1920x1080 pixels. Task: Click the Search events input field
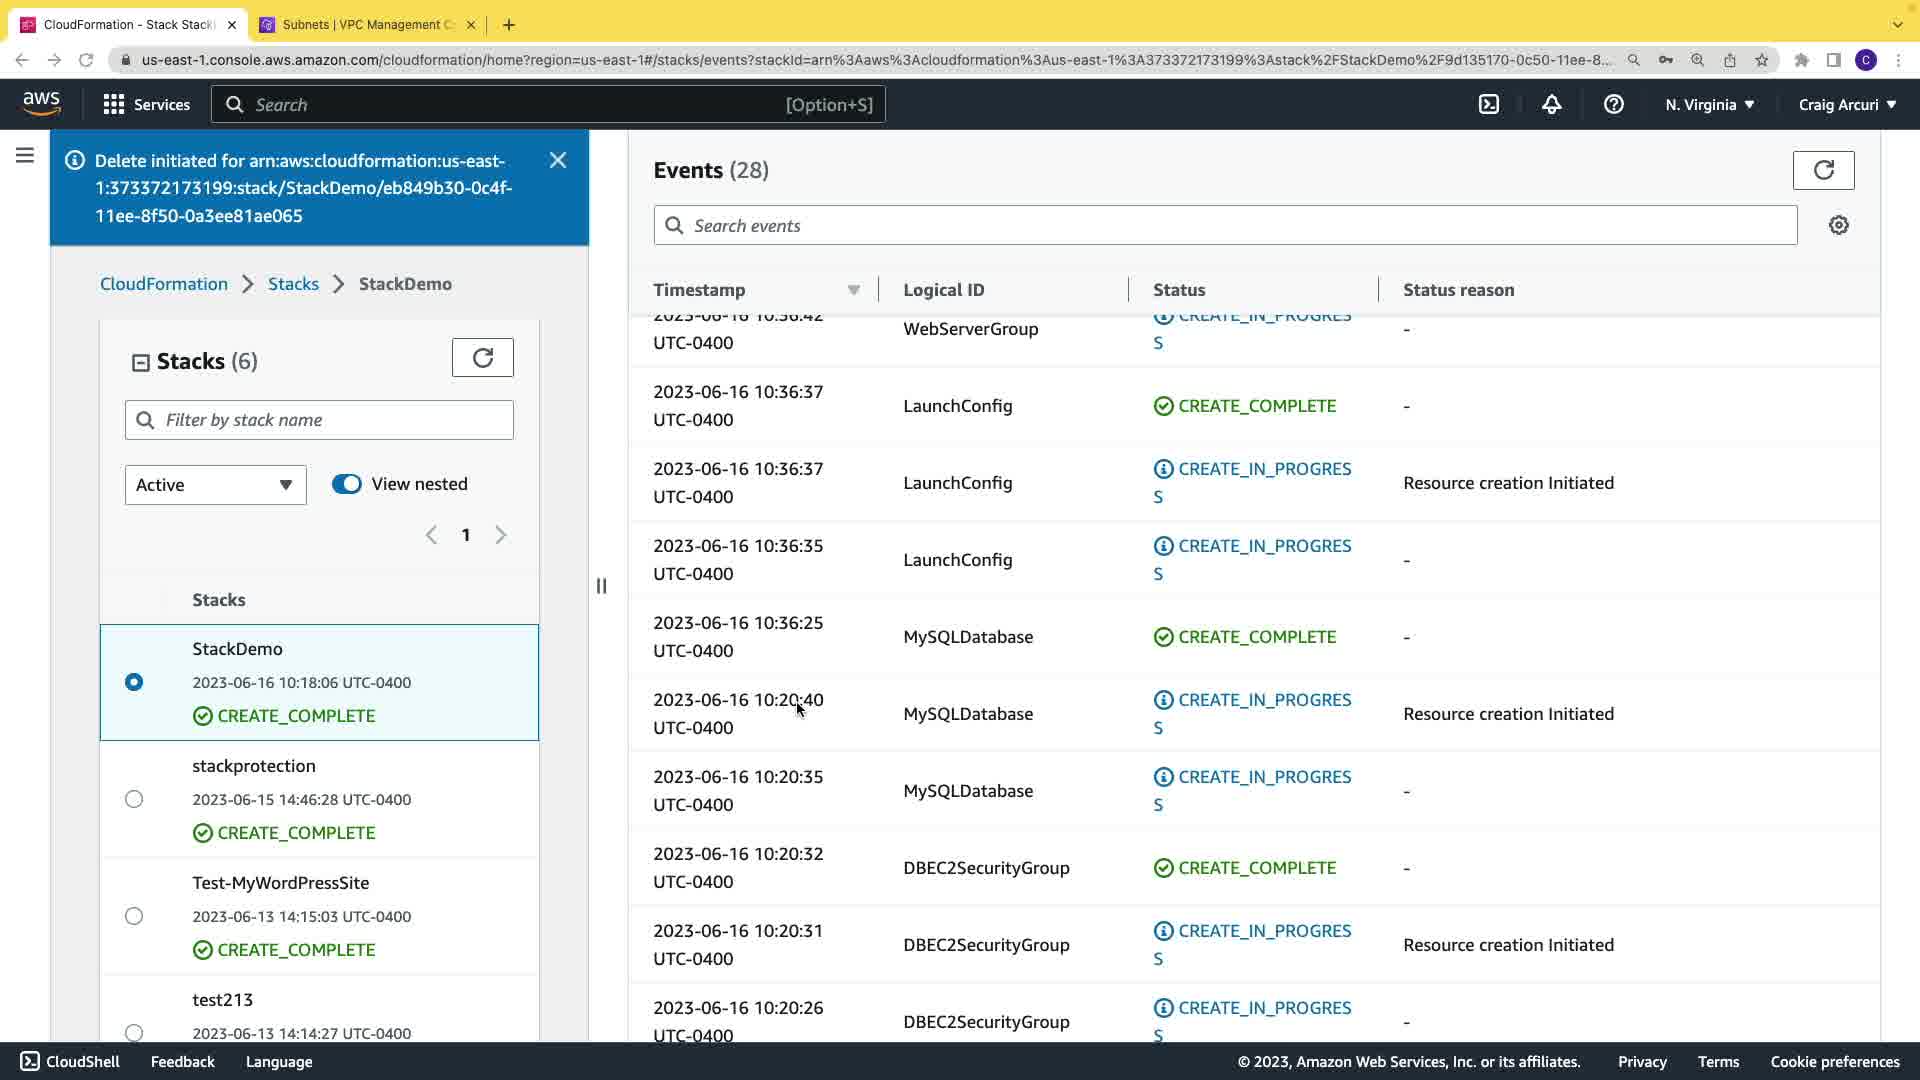(x=1225, y=226)
